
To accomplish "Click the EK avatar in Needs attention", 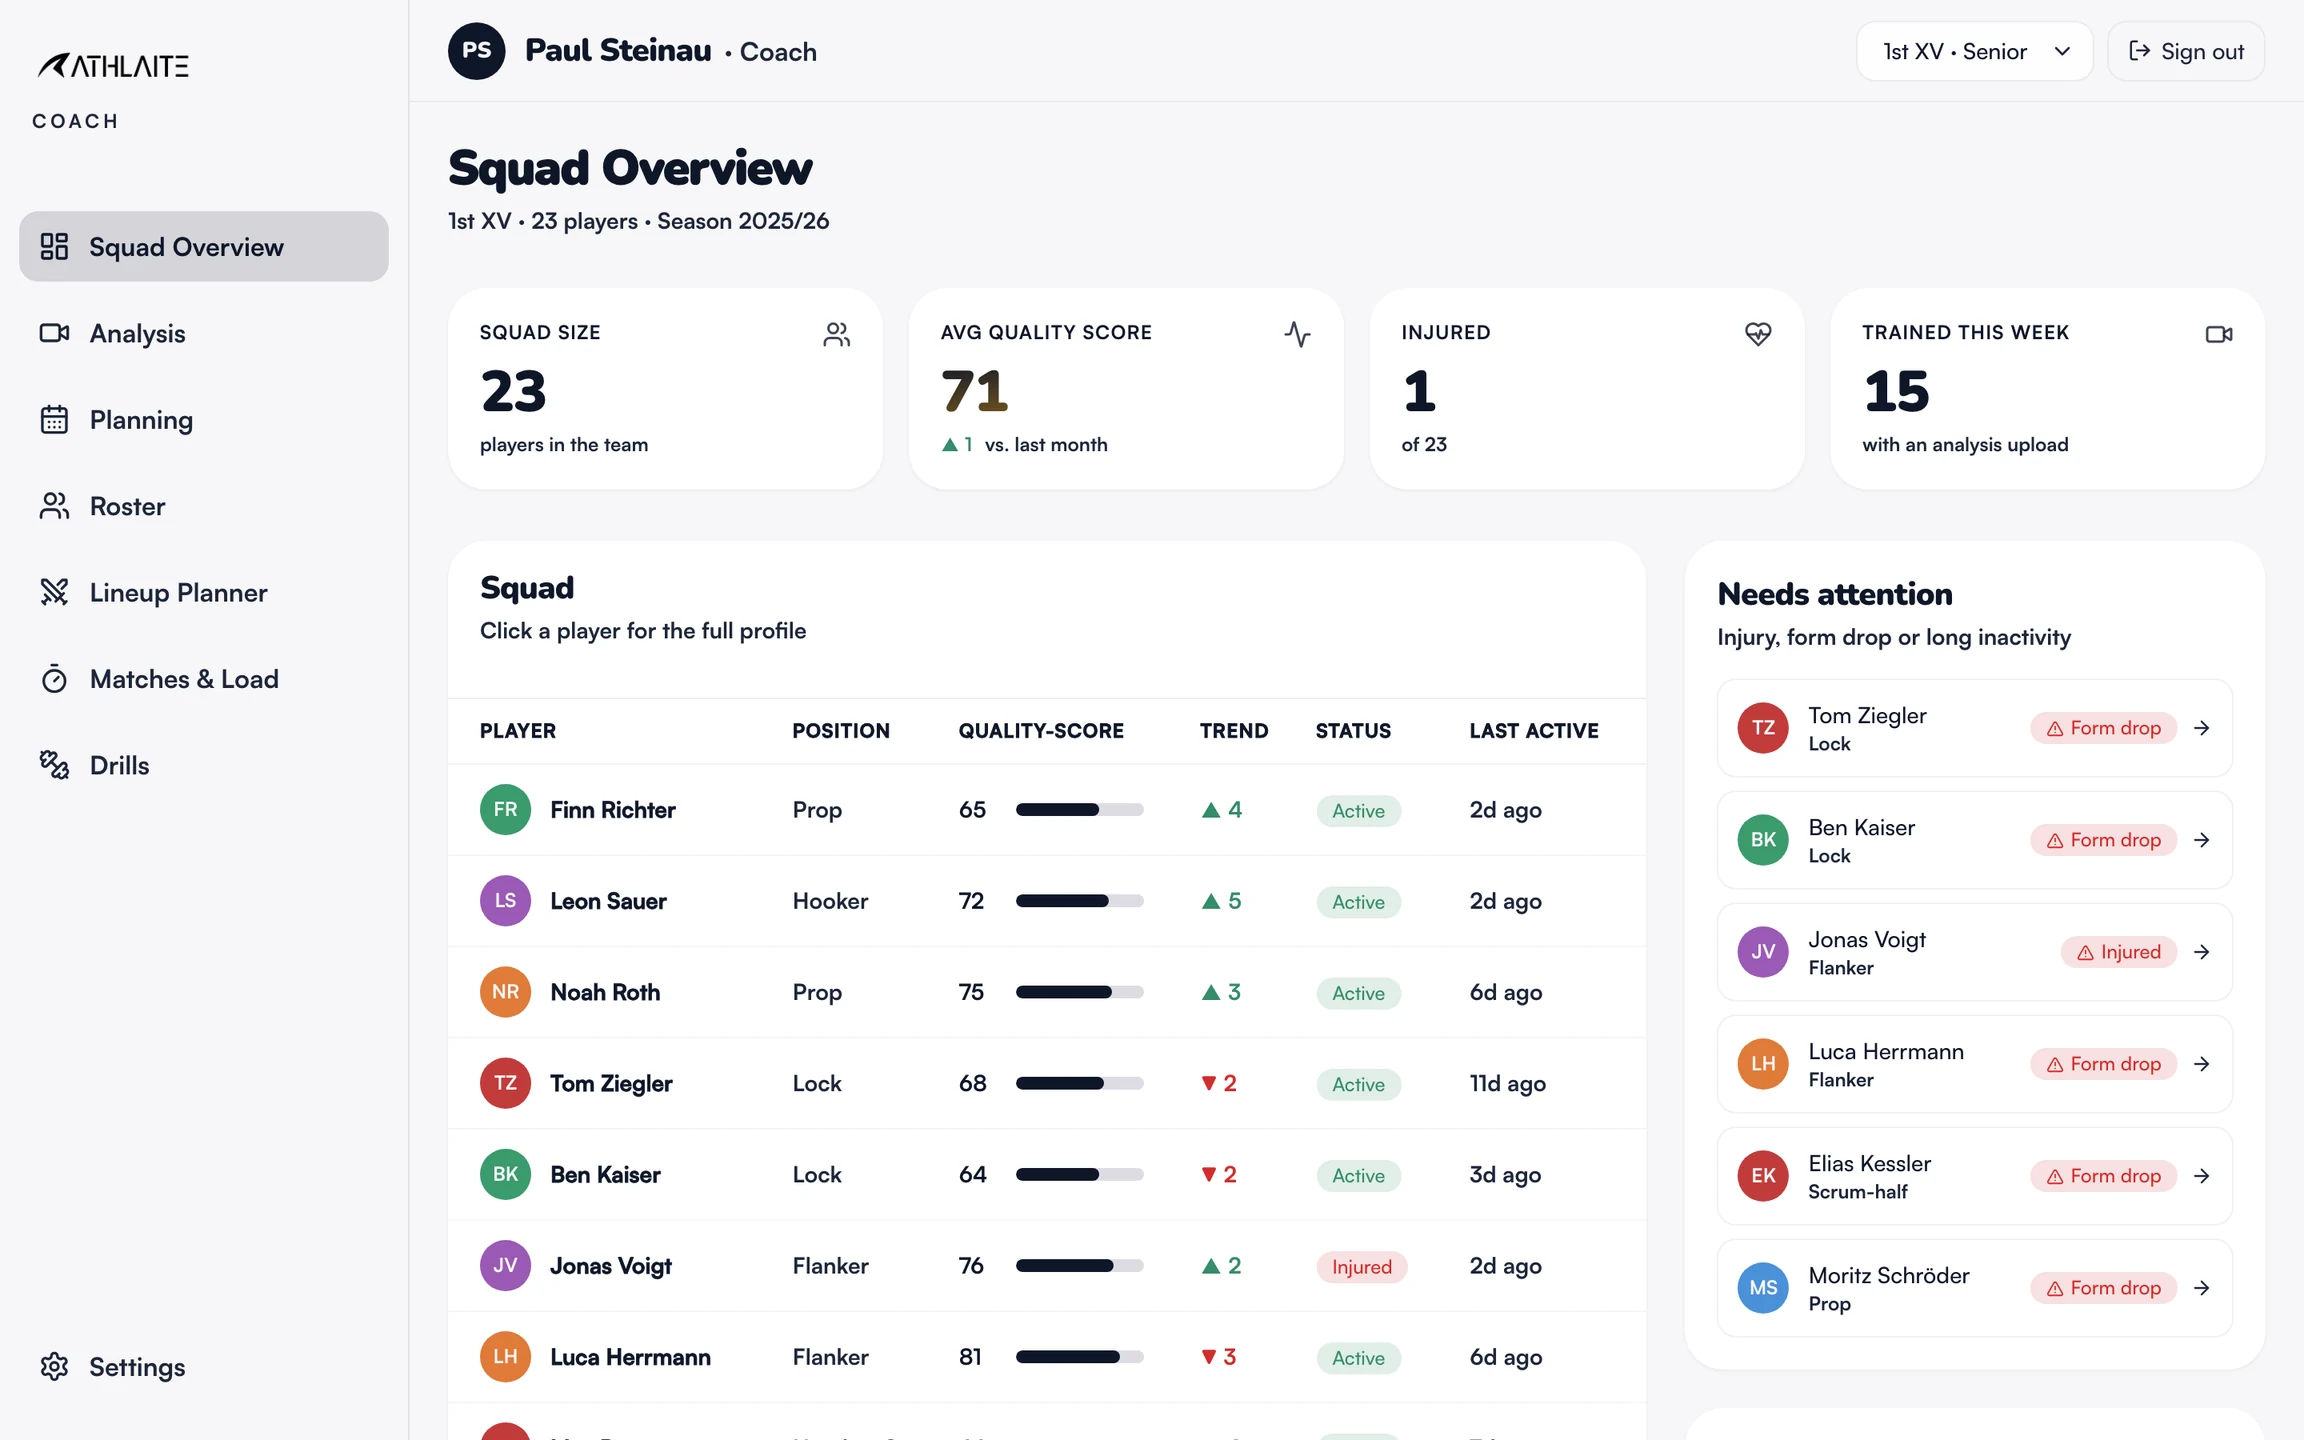I will point(1763,1176).
